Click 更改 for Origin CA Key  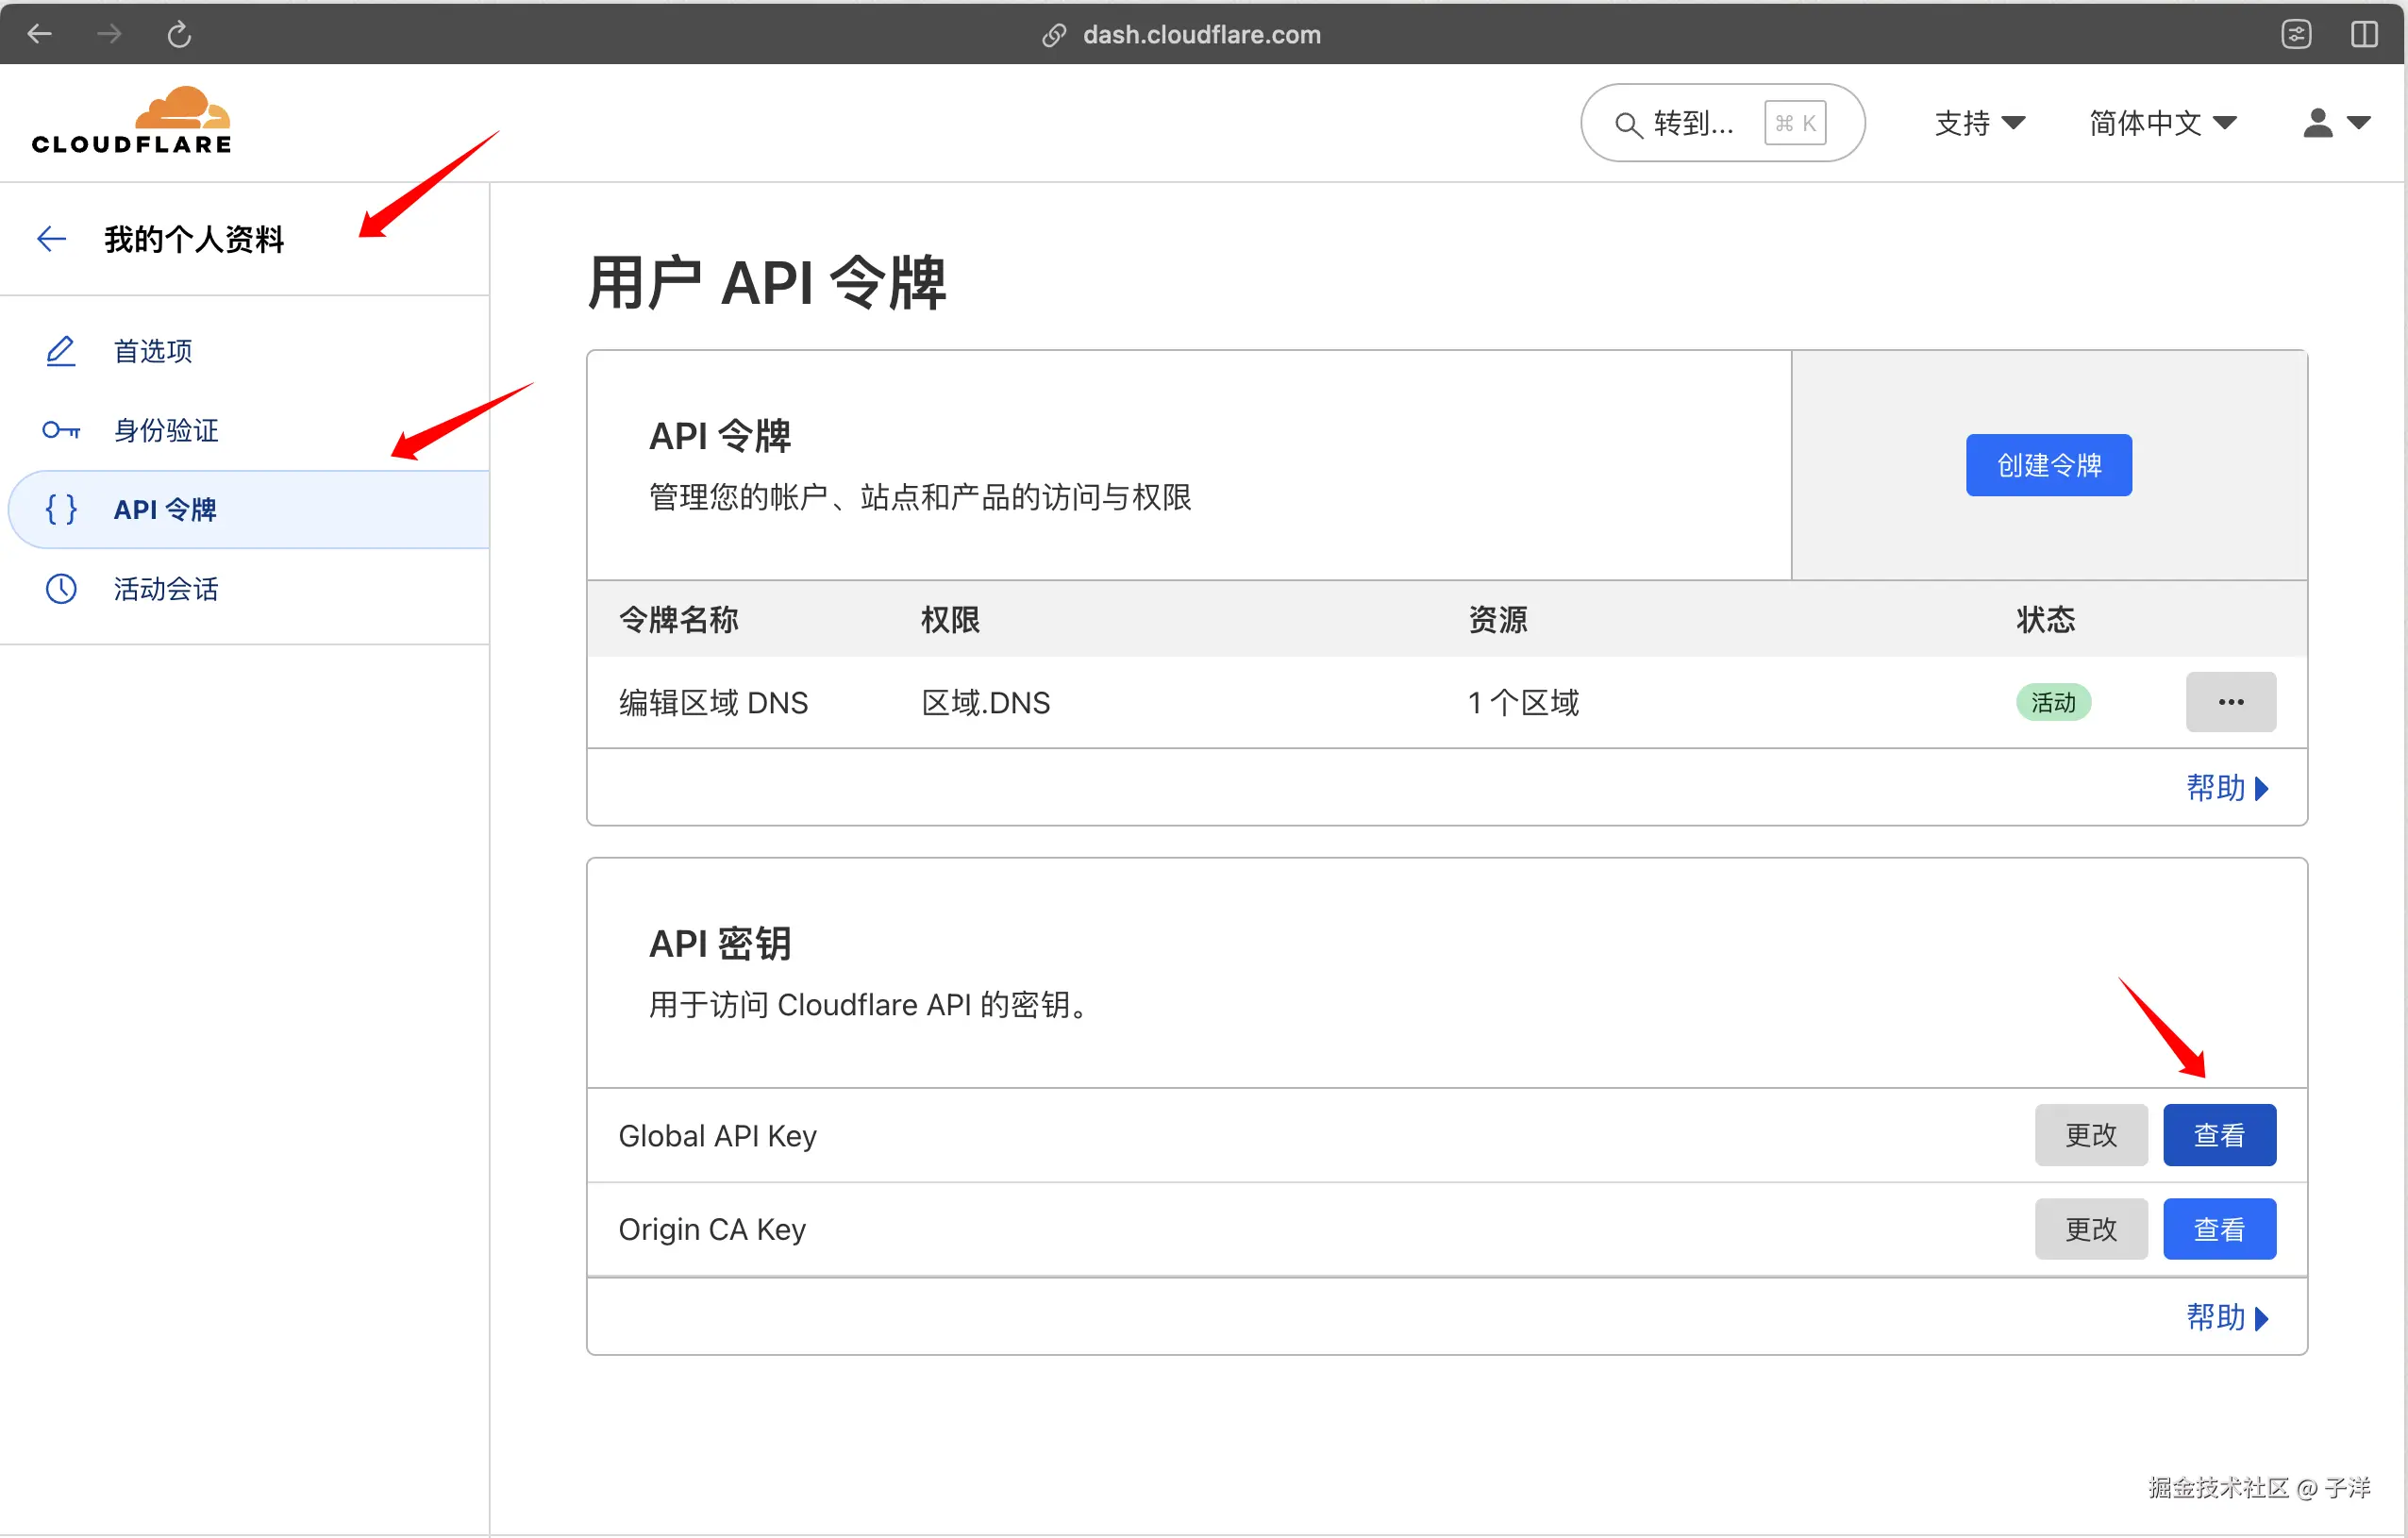(x=2090, y=1229)
